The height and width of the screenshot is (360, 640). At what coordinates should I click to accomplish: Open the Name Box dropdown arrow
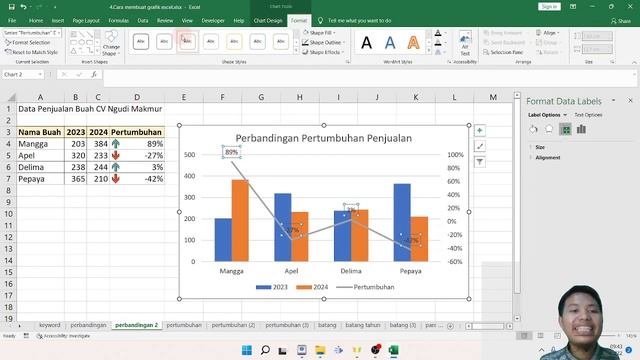40,74
